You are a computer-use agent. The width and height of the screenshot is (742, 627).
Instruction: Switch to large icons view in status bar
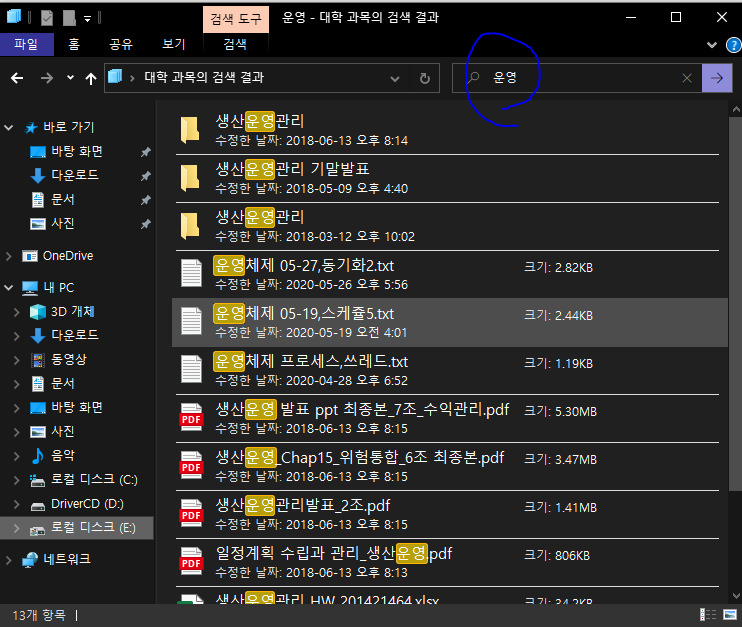(730, 615)
